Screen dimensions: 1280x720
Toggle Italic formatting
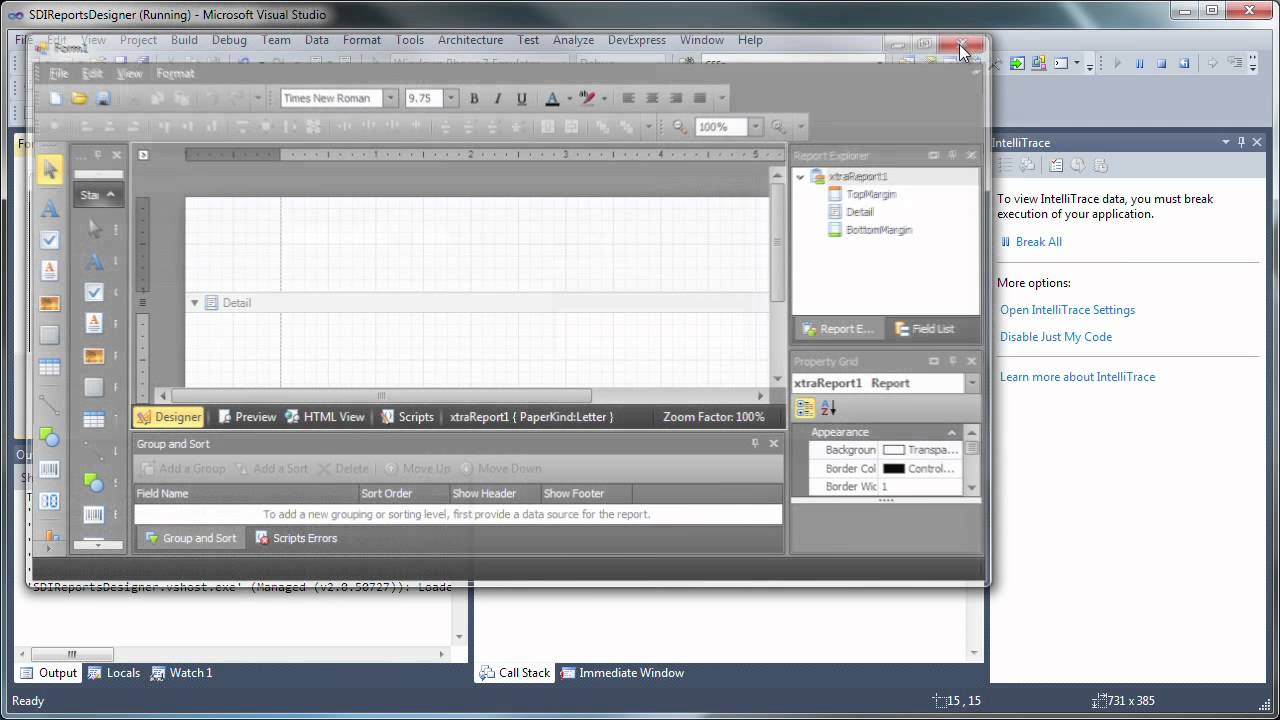[x=498, y=98]
